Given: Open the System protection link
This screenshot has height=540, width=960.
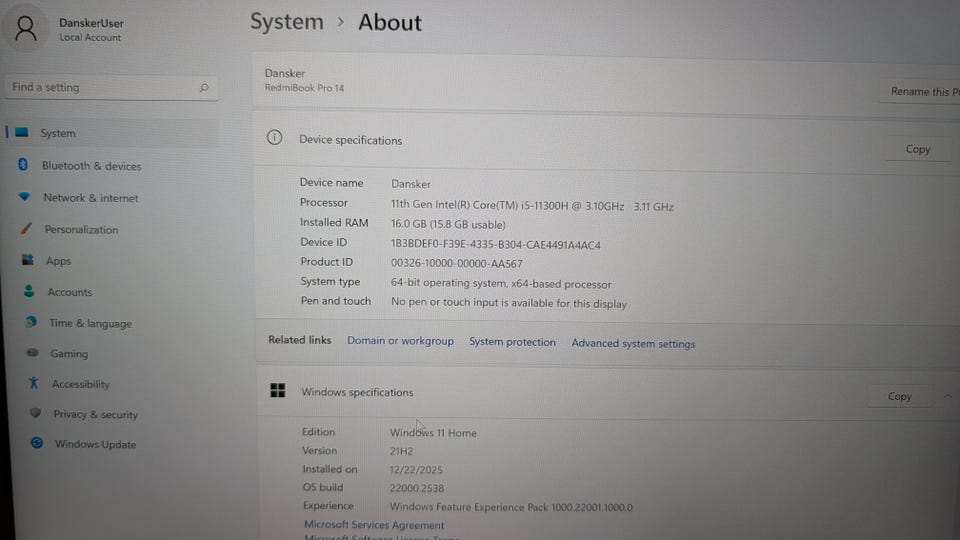Looking at the screenshot, I should (x=512, y=342).
